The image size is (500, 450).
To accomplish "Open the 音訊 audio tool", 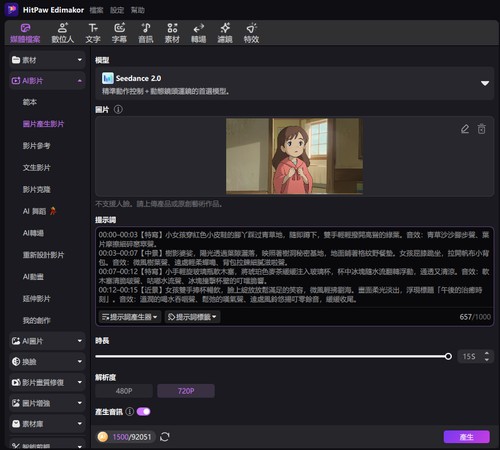I will point(146,33).
